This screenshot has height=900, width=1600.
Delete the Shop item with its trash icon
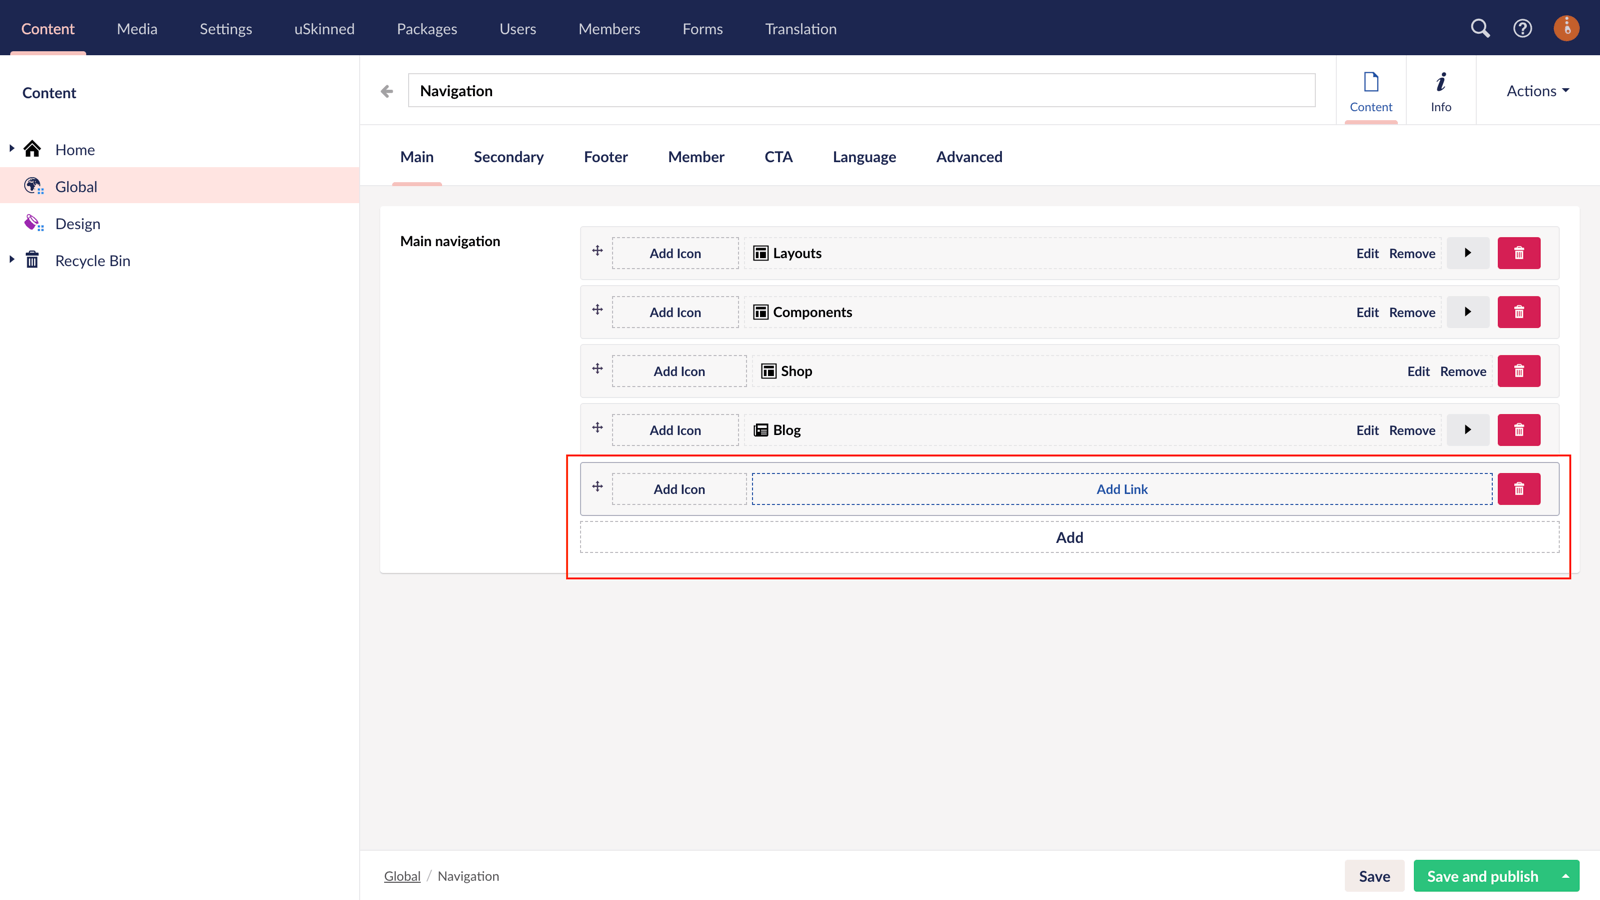pos(1519,370)
